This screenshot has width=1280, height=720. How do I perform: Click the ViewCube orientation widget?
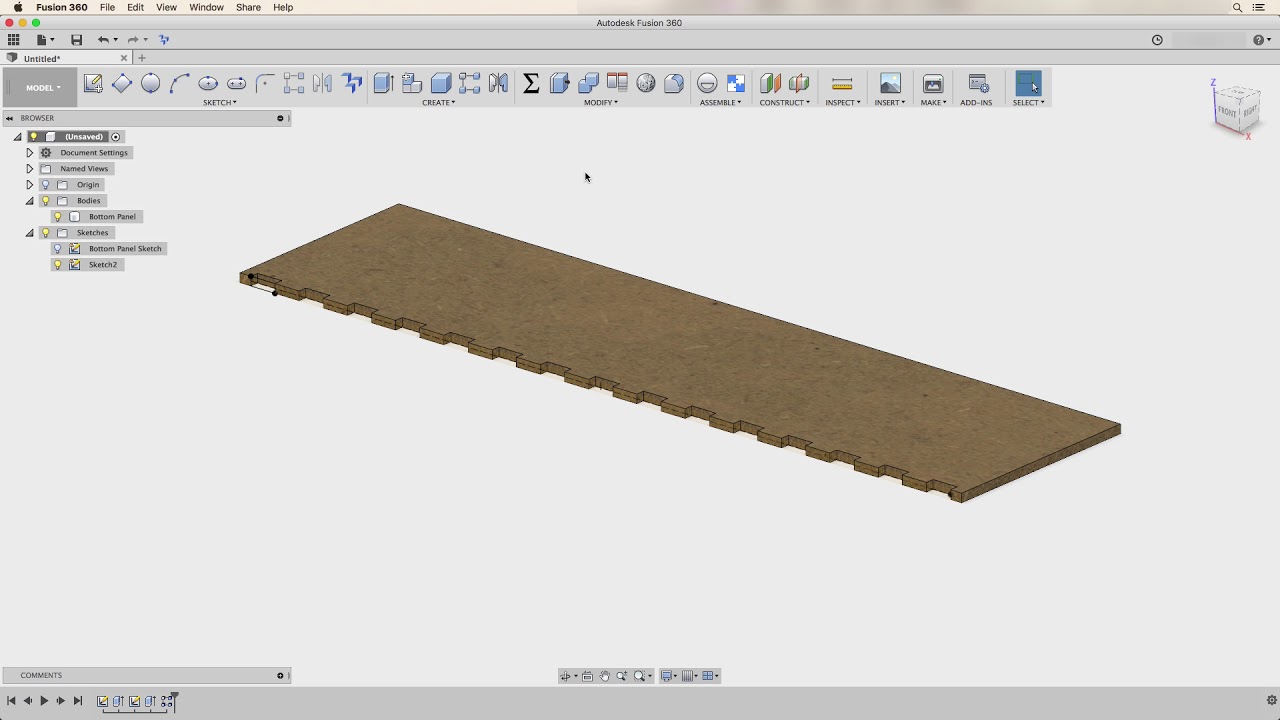[1236, 108]
